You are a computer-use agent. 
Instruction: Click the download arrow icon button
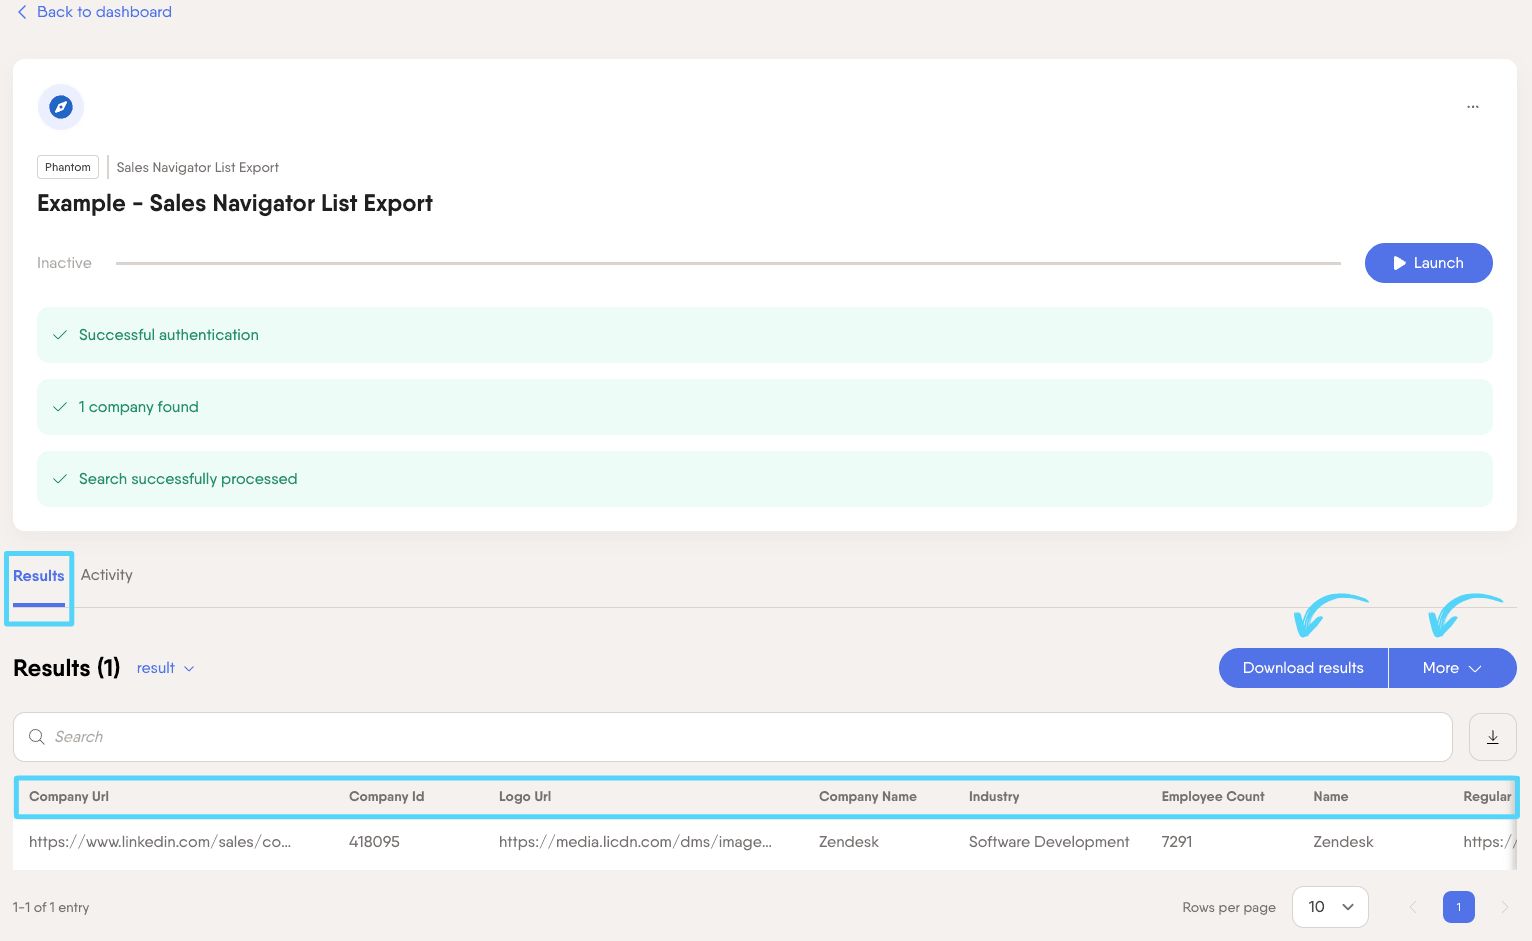1492,737
